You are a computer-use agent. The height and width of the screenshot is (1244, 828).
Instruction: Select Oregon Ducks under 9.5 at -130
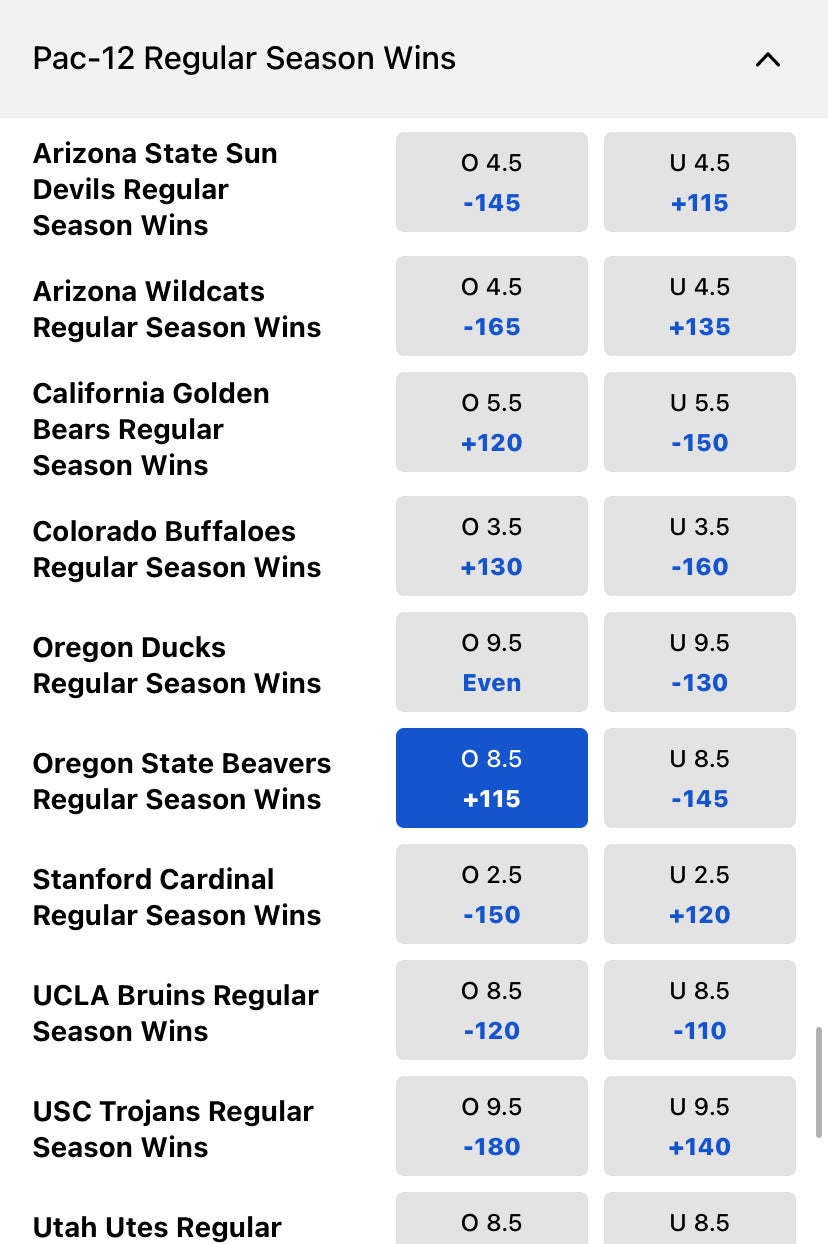699,662
